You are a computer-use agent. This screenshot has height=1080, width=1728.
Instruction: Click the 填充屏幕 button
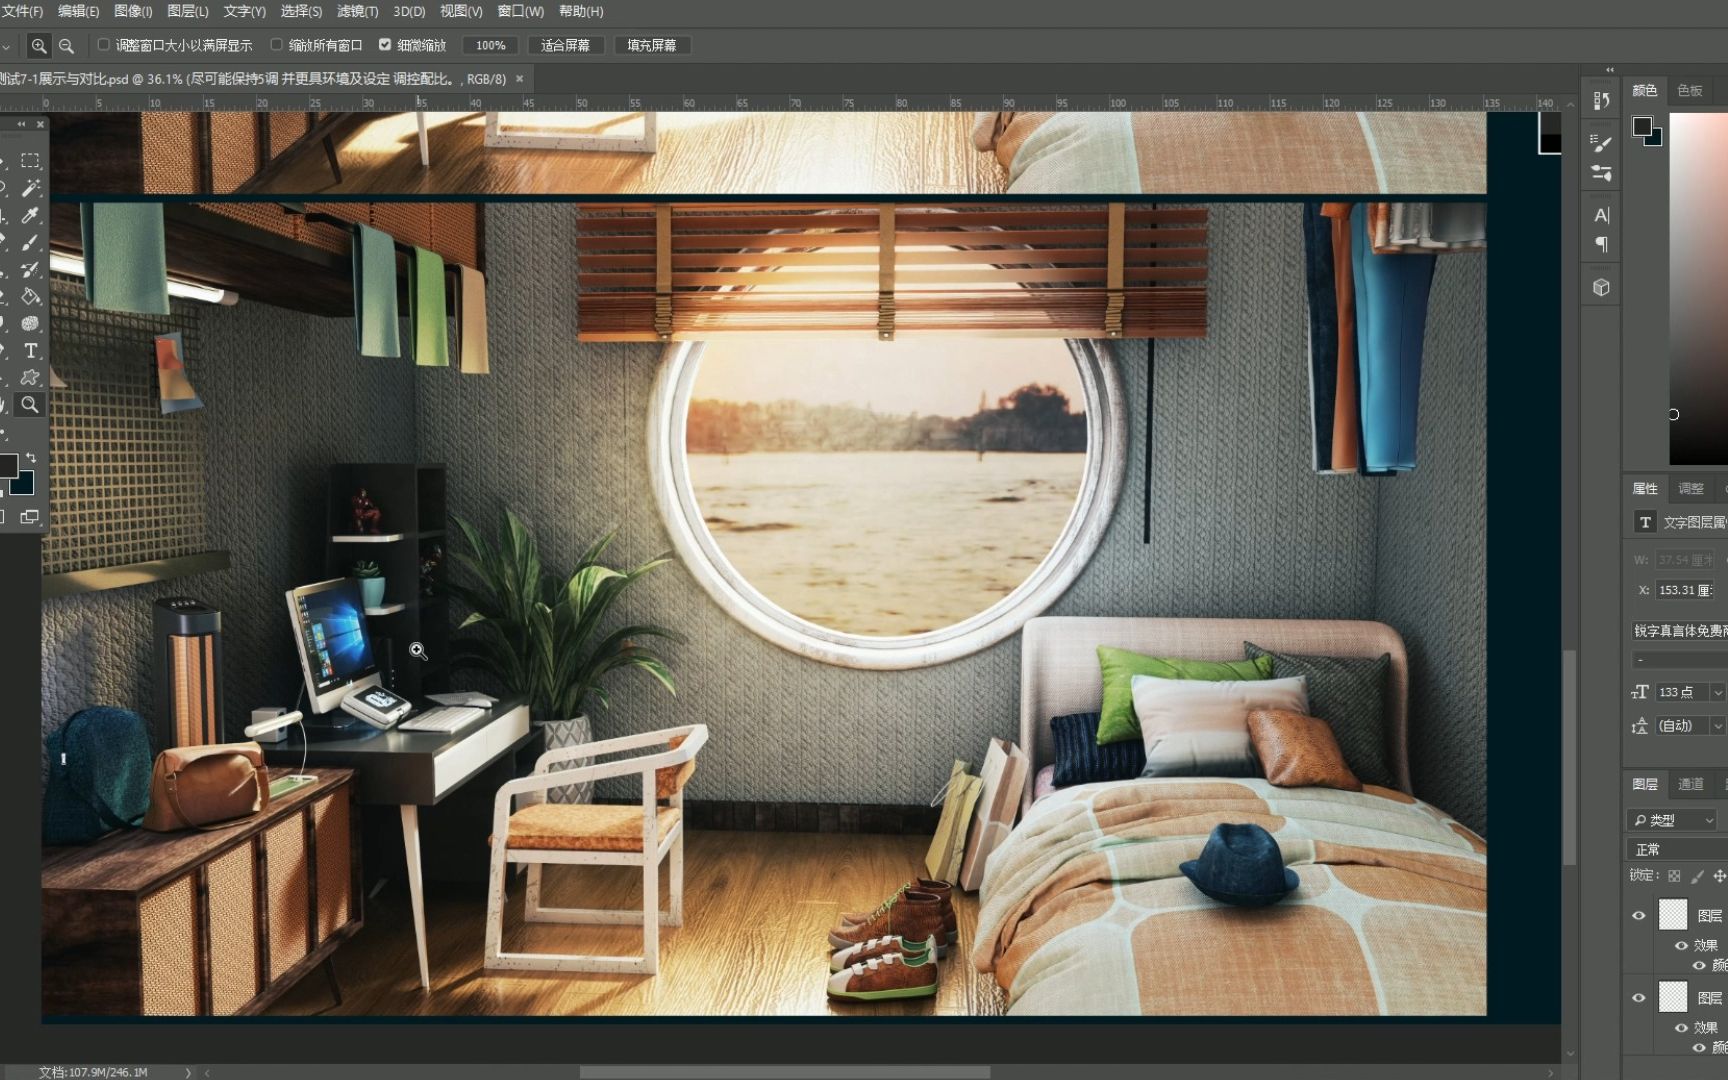click(651, 45)
